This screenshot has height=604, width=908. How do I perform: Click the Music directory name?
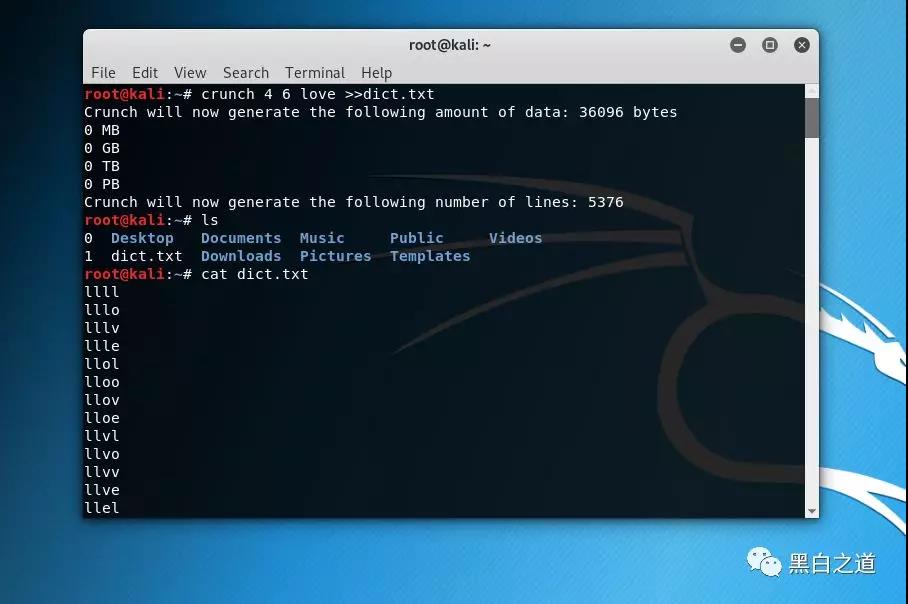coord(322,238)
